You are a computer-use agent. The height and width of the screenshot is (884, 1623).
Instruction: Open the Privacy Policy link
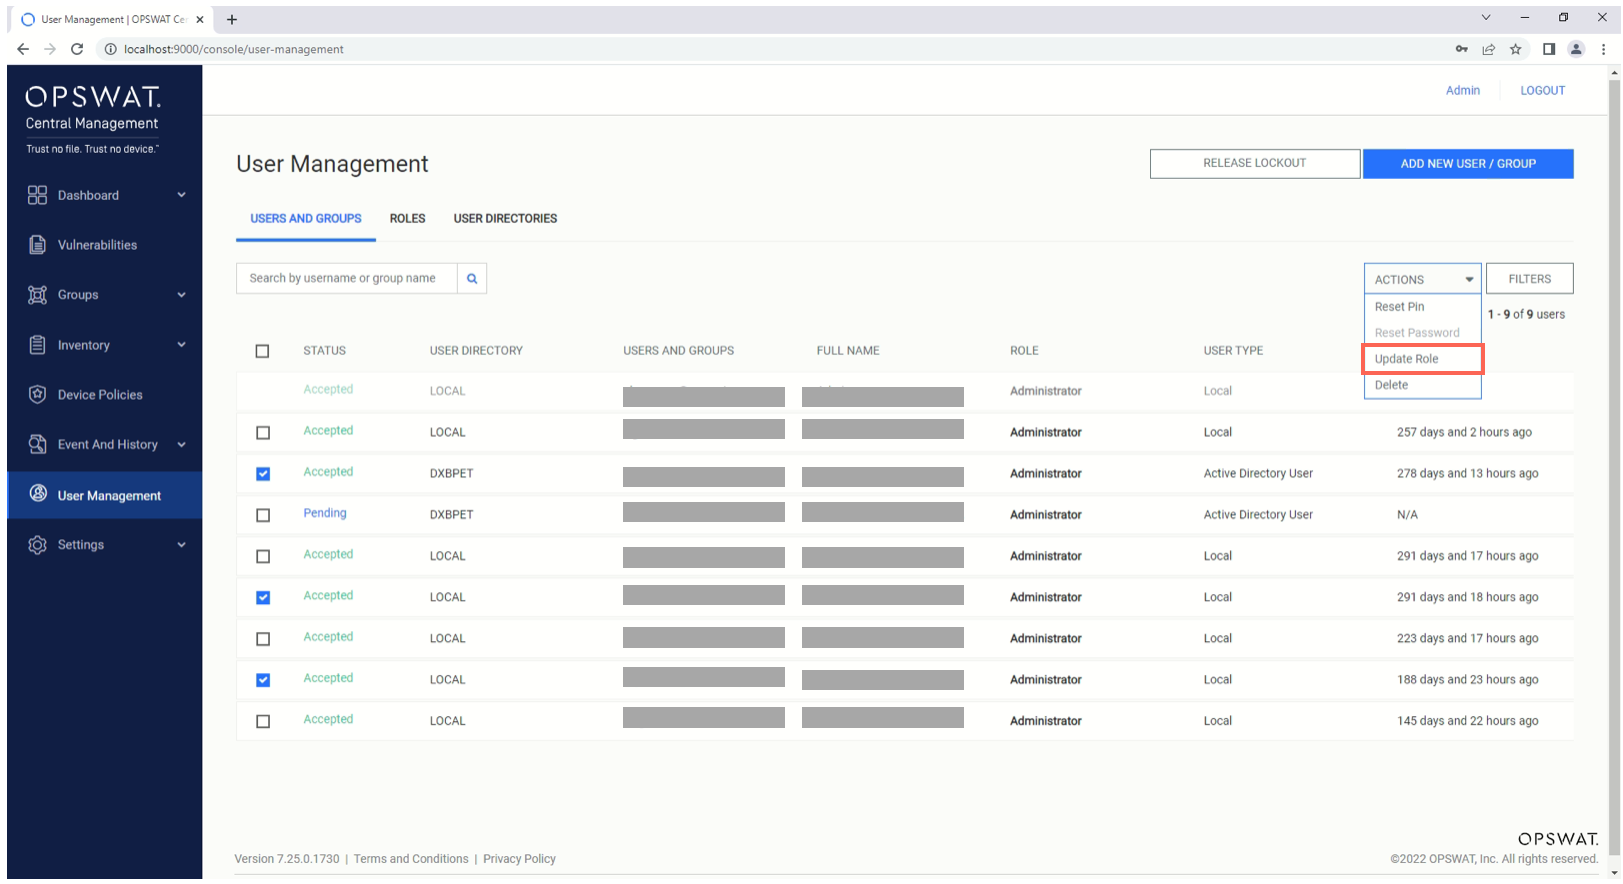point(519,859)
